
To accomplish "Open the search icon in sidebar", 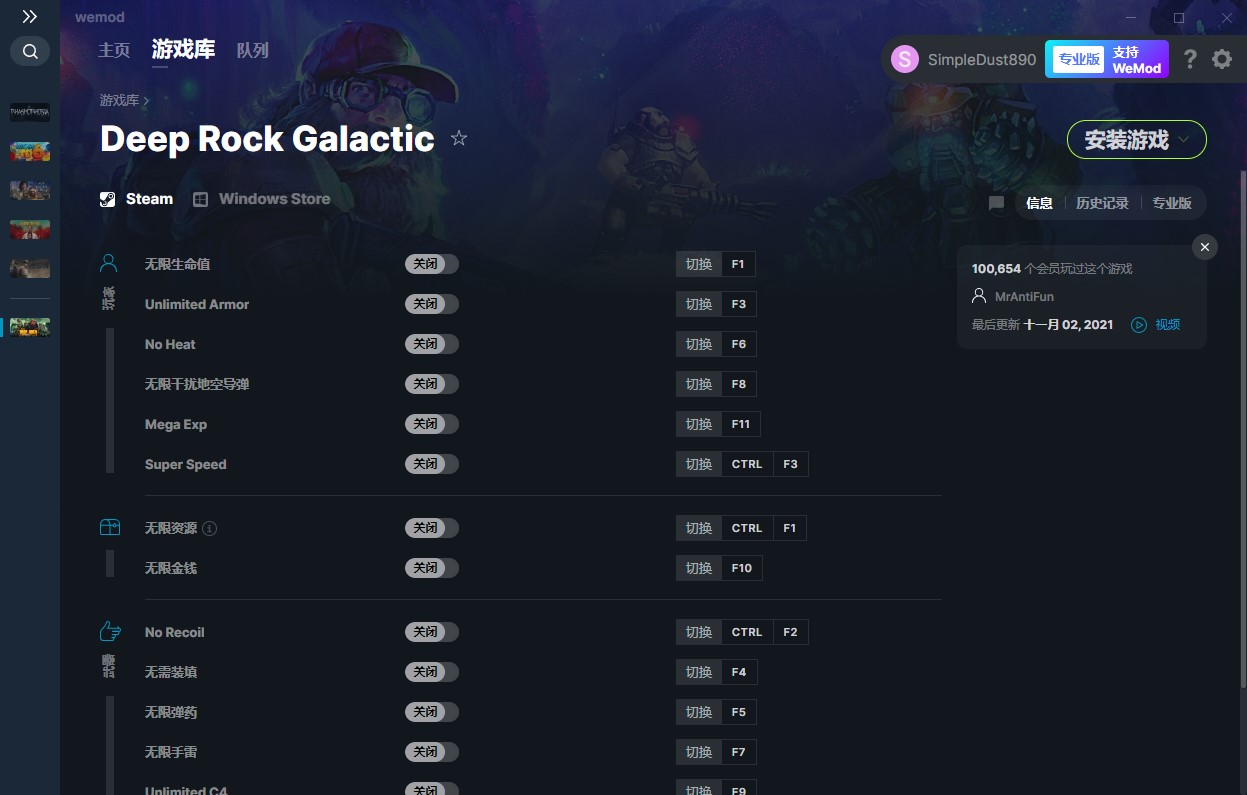I will (30, 51).
